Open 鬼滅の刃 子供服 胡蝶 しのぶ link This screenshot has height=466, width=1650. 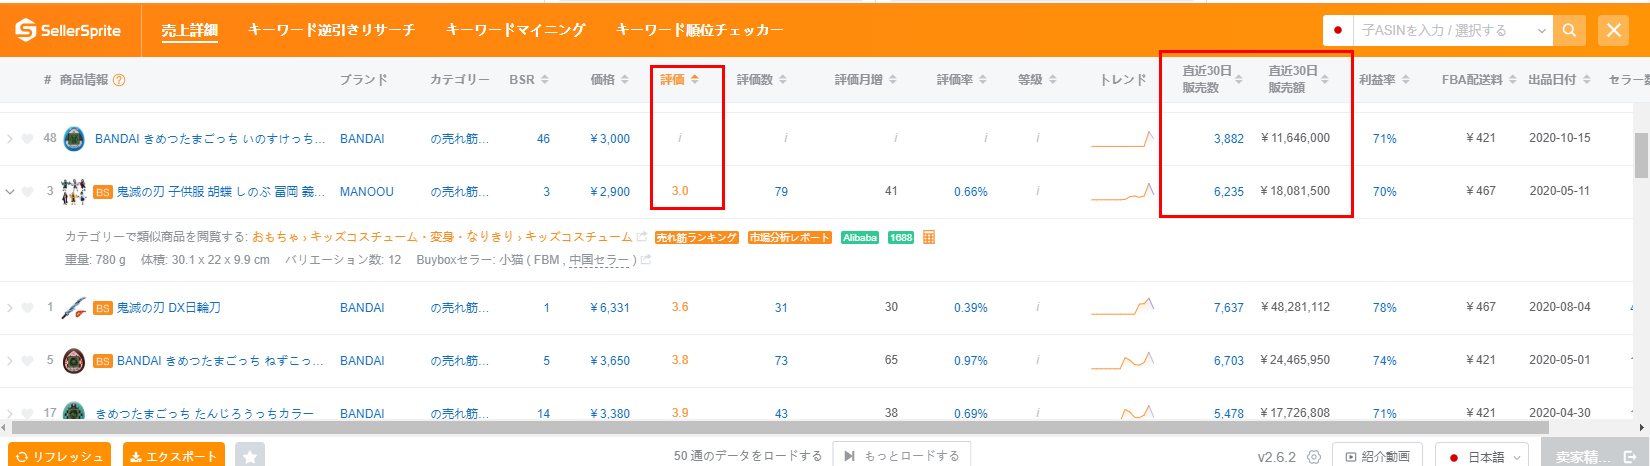[x=221, y=192]
